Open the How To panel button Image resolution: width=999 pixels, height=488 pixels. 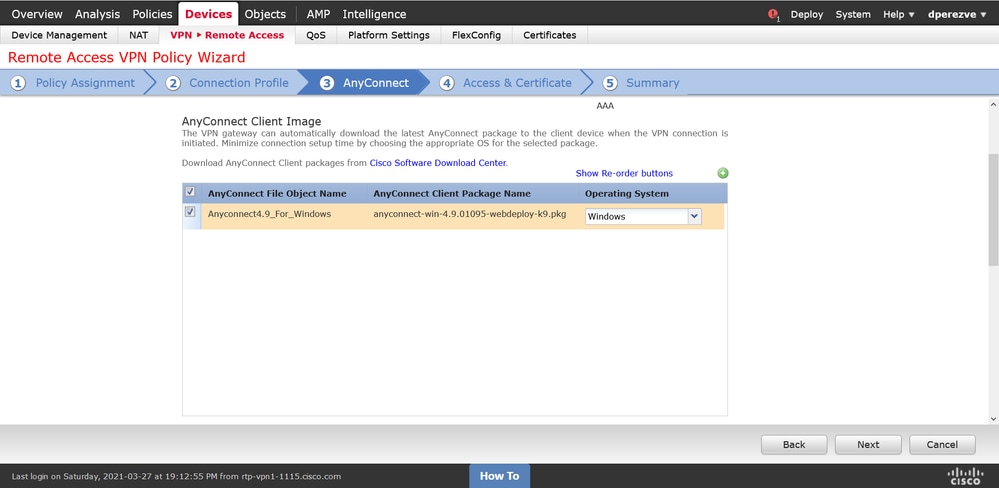(500, 476)
